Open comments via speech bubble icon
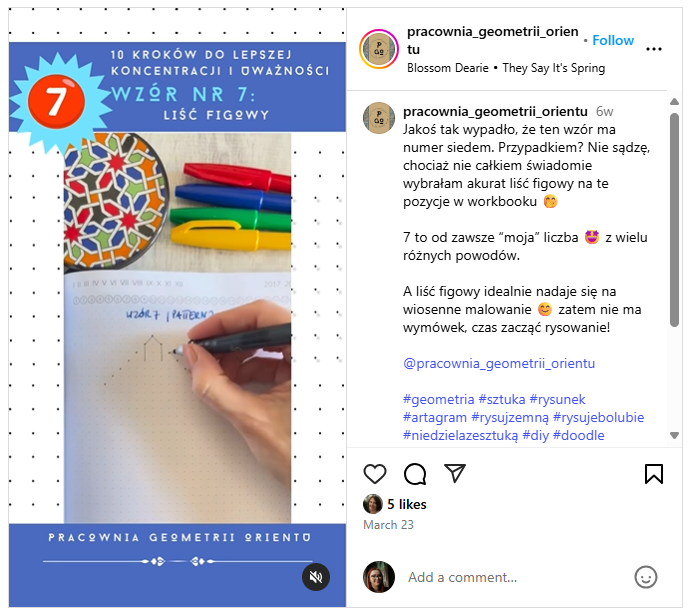The image size is (691, 613). coord(415,474)
